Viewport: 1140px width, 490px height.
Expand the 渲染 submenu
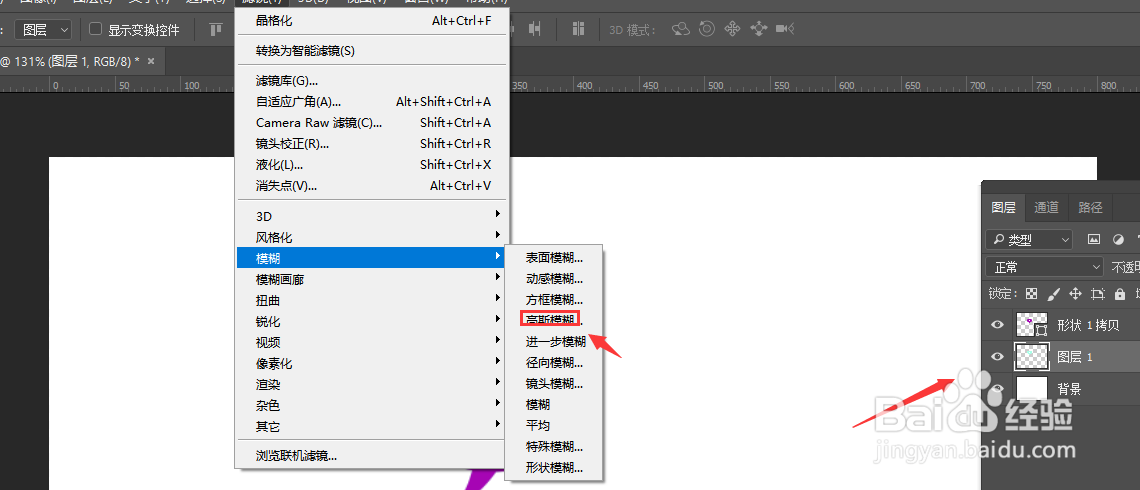pos(371,385)
